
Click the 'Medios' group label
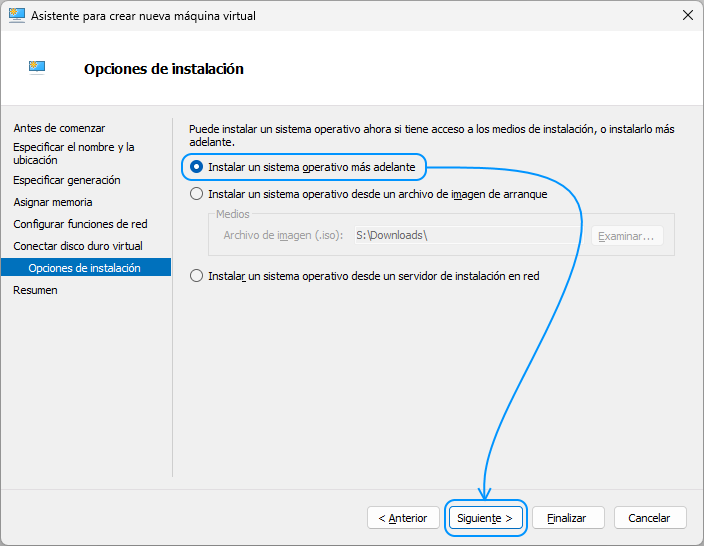[233, 214]
